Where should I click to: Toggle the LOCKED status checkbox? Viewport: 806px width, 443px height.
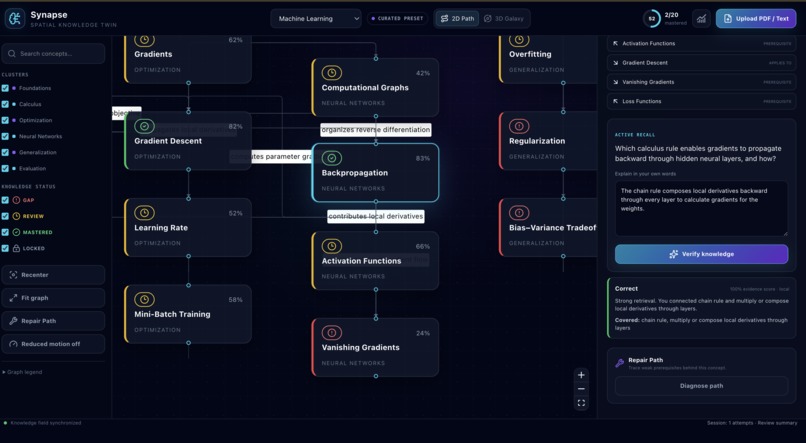click(5, 248)
